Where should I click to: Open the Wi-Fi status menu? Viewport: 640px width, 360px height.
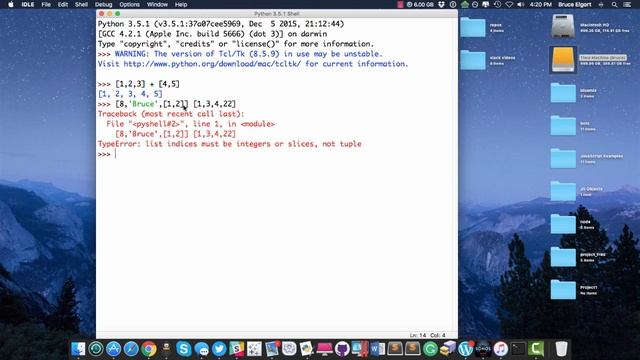point(509,4)
